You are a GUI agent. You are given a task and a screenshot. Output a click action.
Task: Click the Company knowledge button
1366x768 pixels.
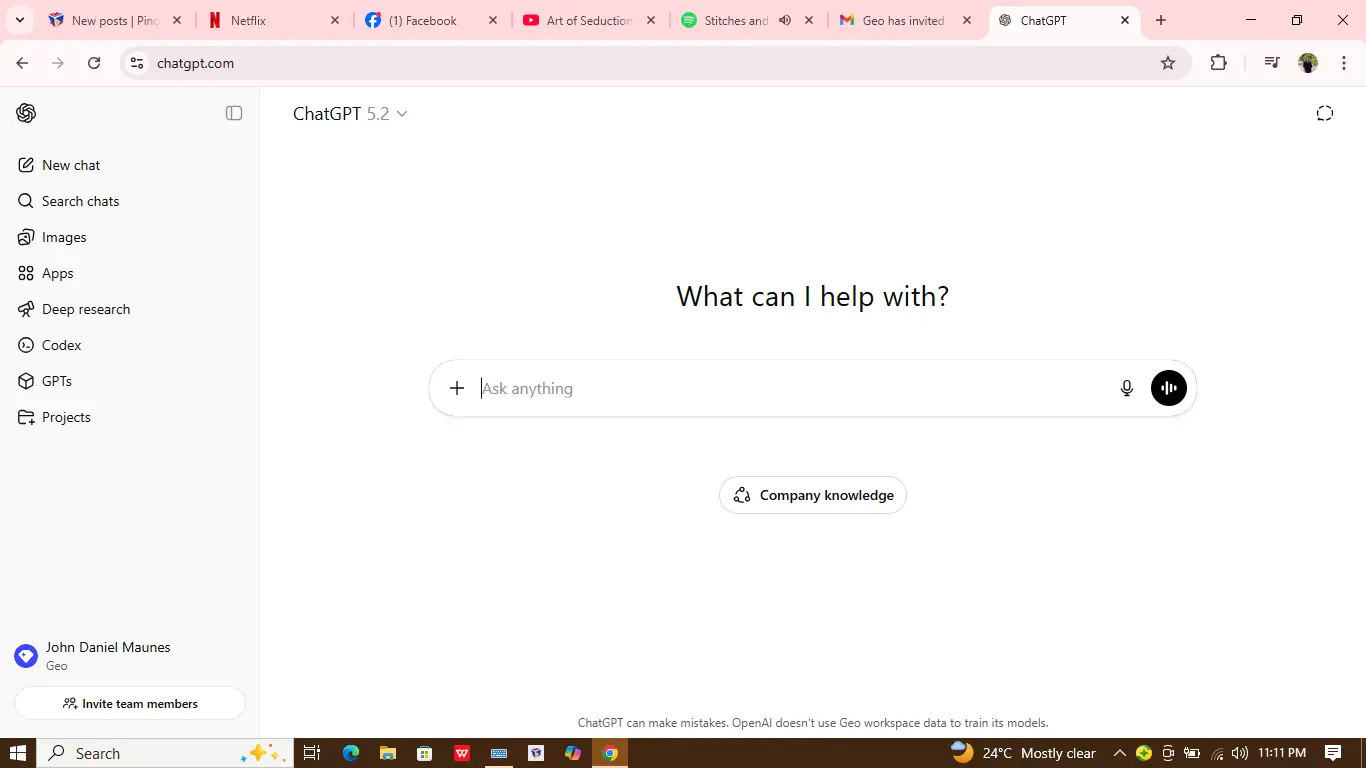(x=813, y=495)
